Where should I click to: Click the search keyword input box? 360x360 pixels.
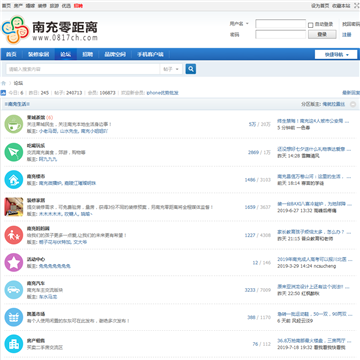pos(83,69)
